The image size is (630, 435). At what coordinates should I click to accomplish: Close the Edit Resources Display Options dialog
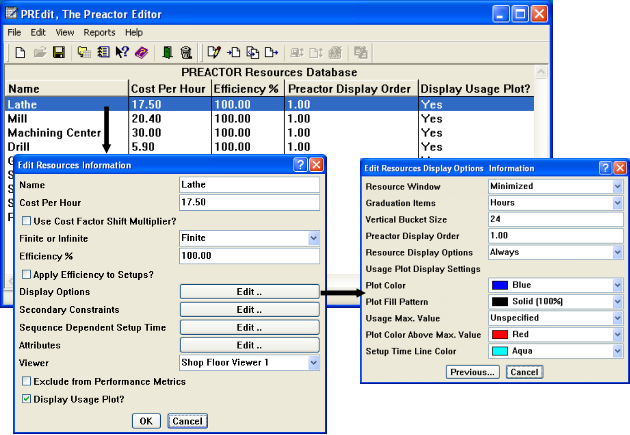tap(620, 167)
